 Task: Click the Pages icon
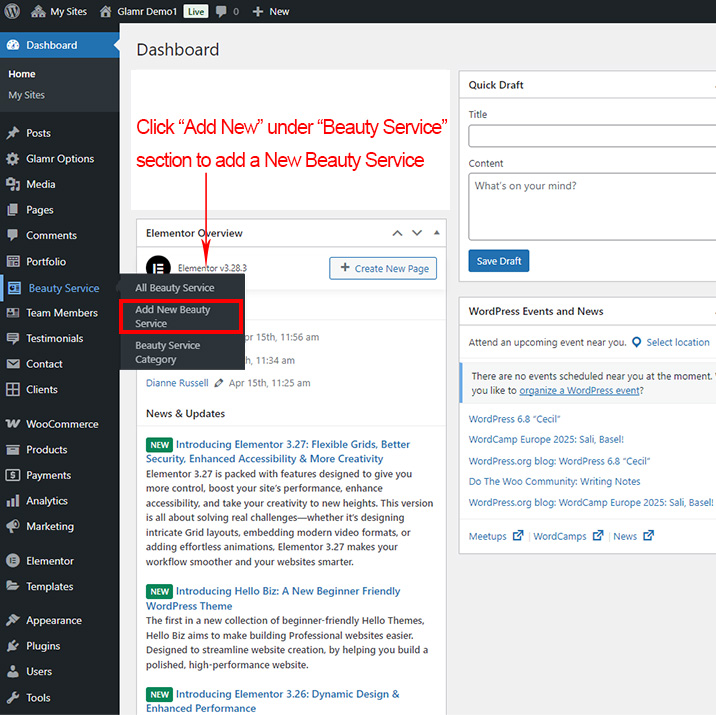tap(13, 210)
